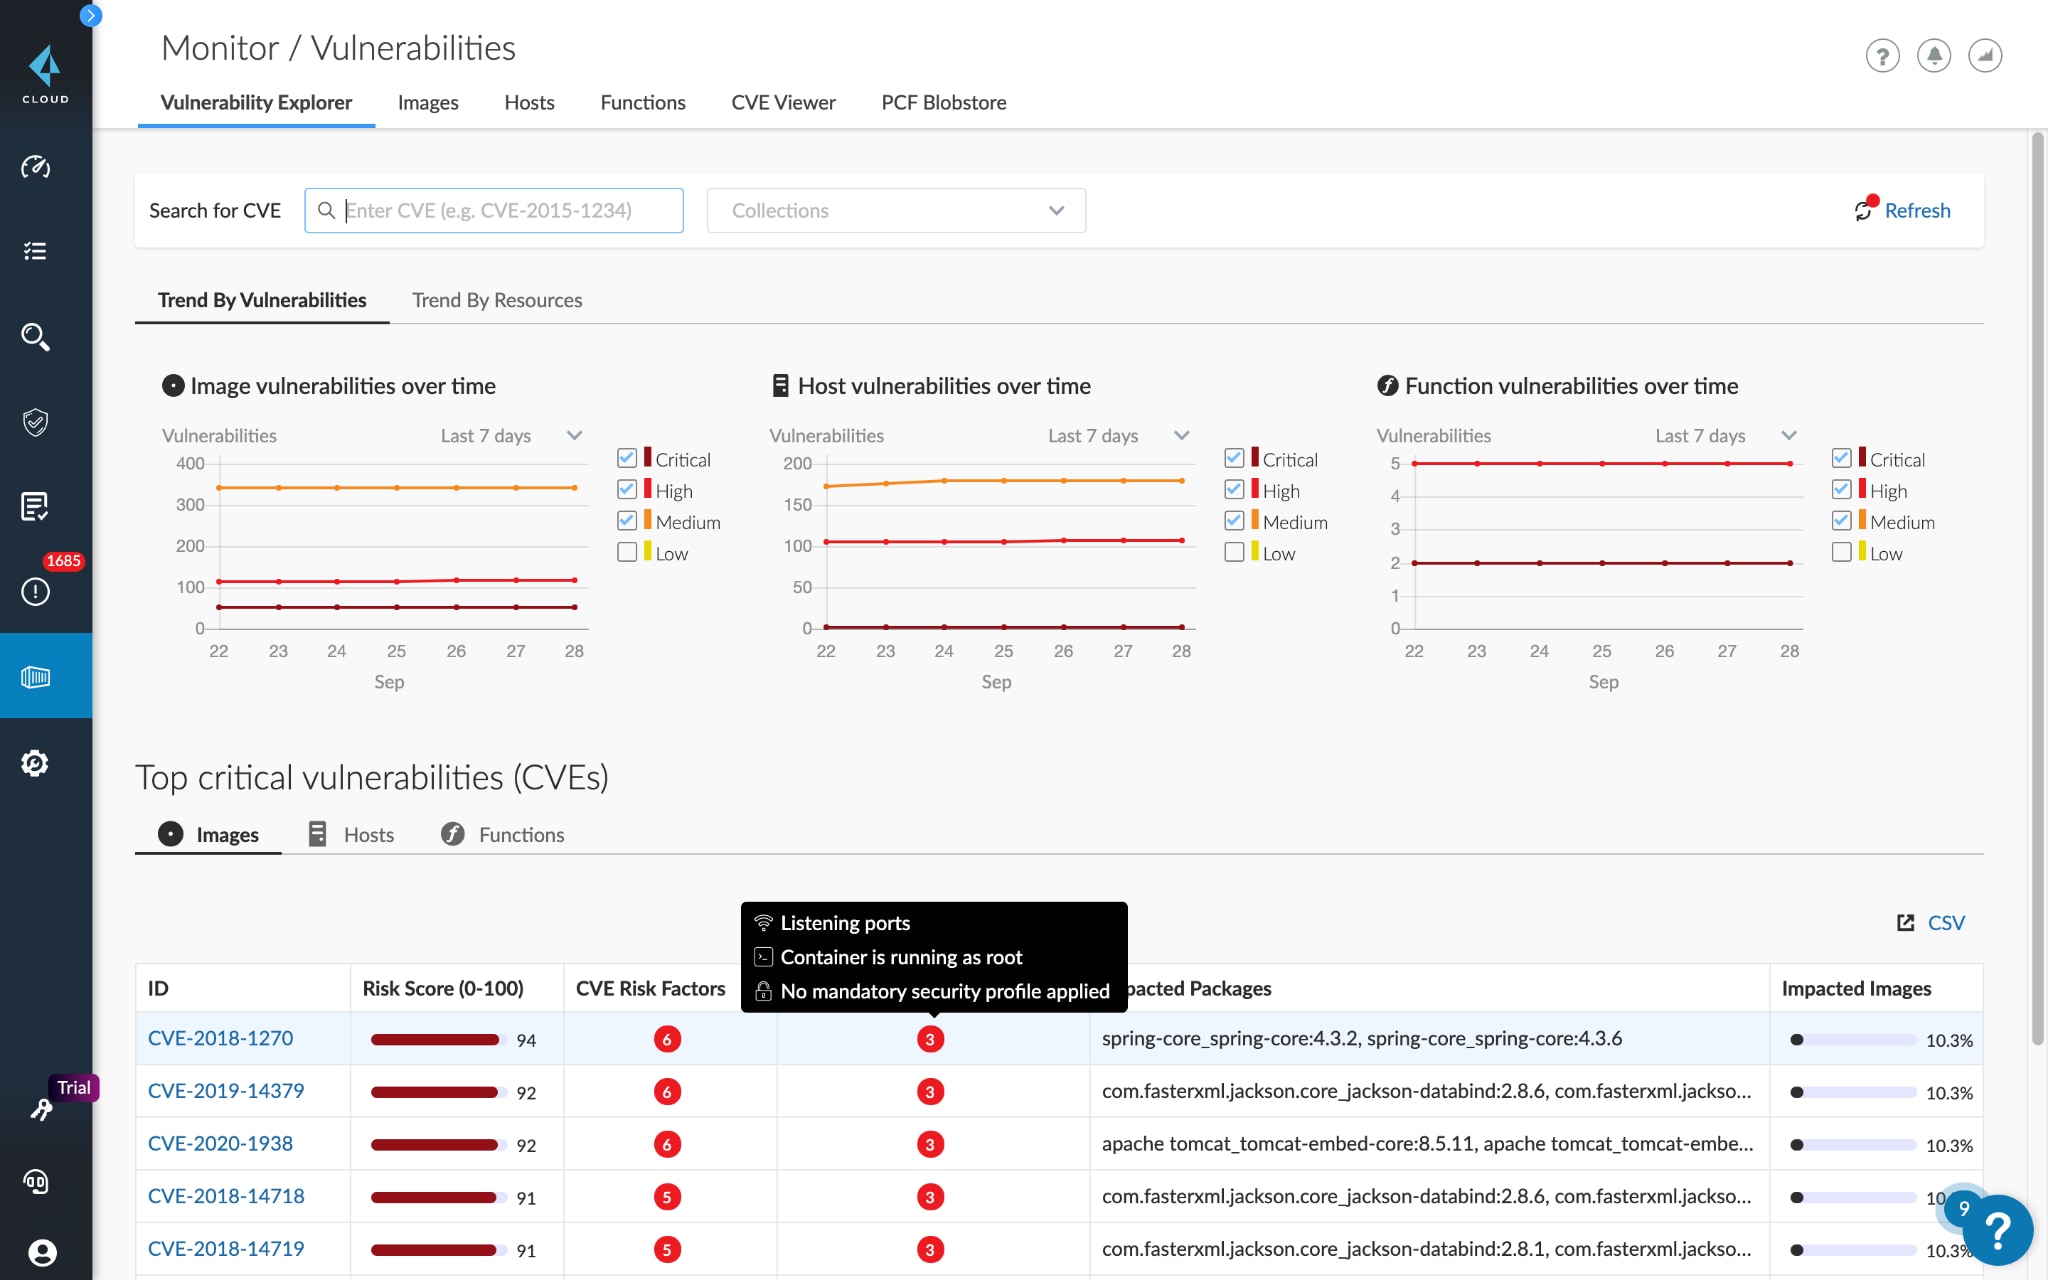Open the CVE Viewer tab
This screenshot has height=1280, width=2048.
[x=783, y=102]
